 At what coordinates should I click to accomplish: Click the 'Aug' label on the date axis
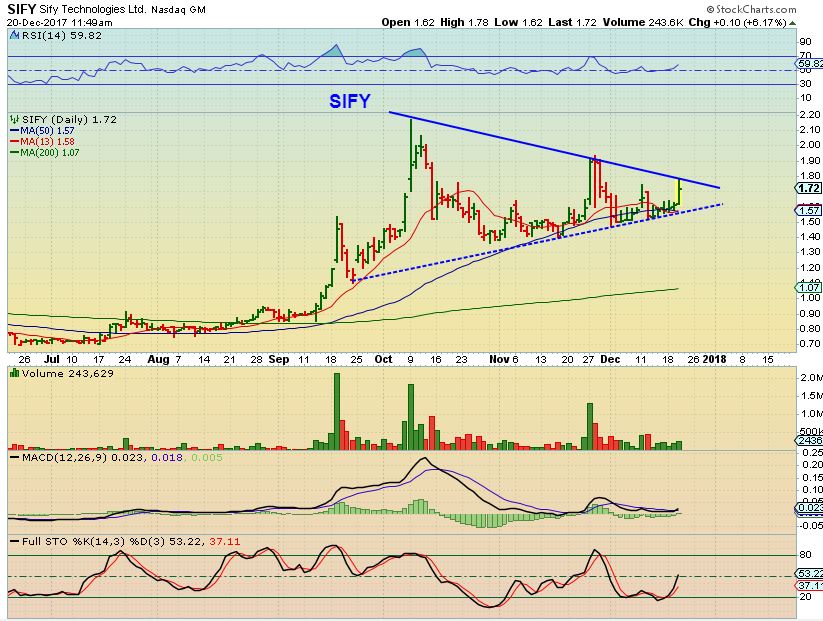[159, 359]
